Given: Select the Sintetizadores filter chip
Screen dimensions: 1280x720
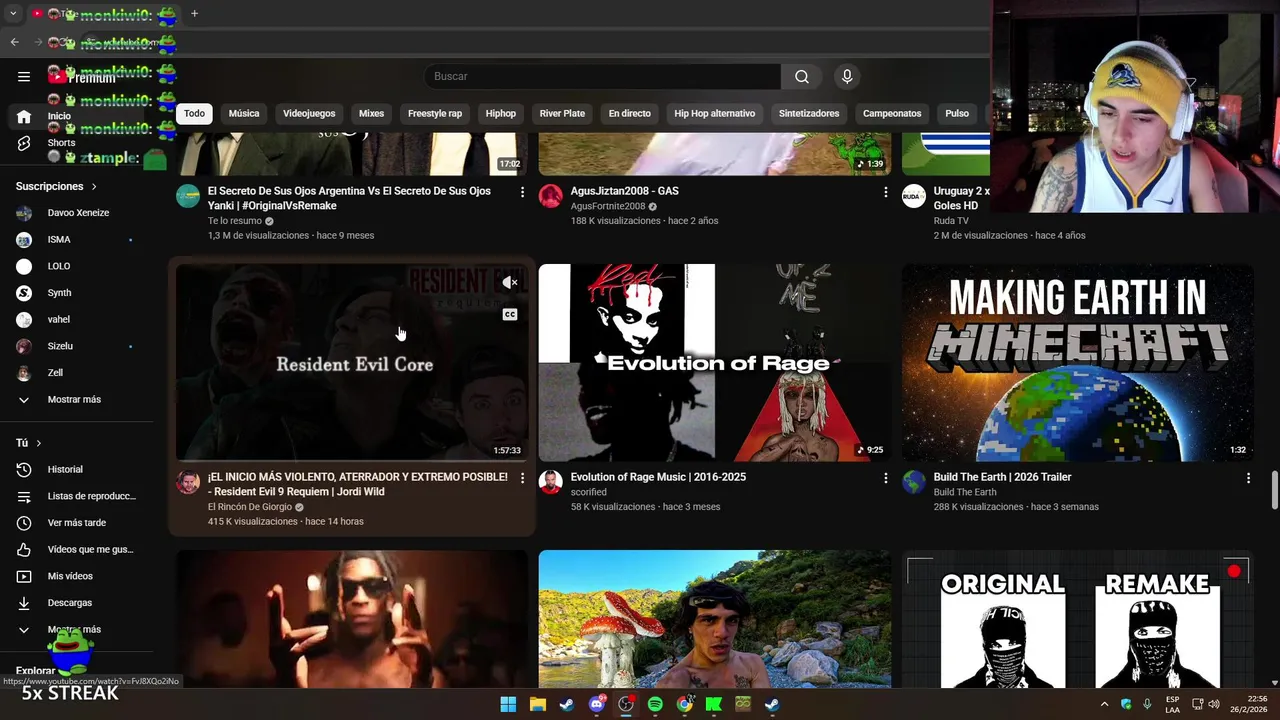Looking at the screenshot, I should (809, 113).
